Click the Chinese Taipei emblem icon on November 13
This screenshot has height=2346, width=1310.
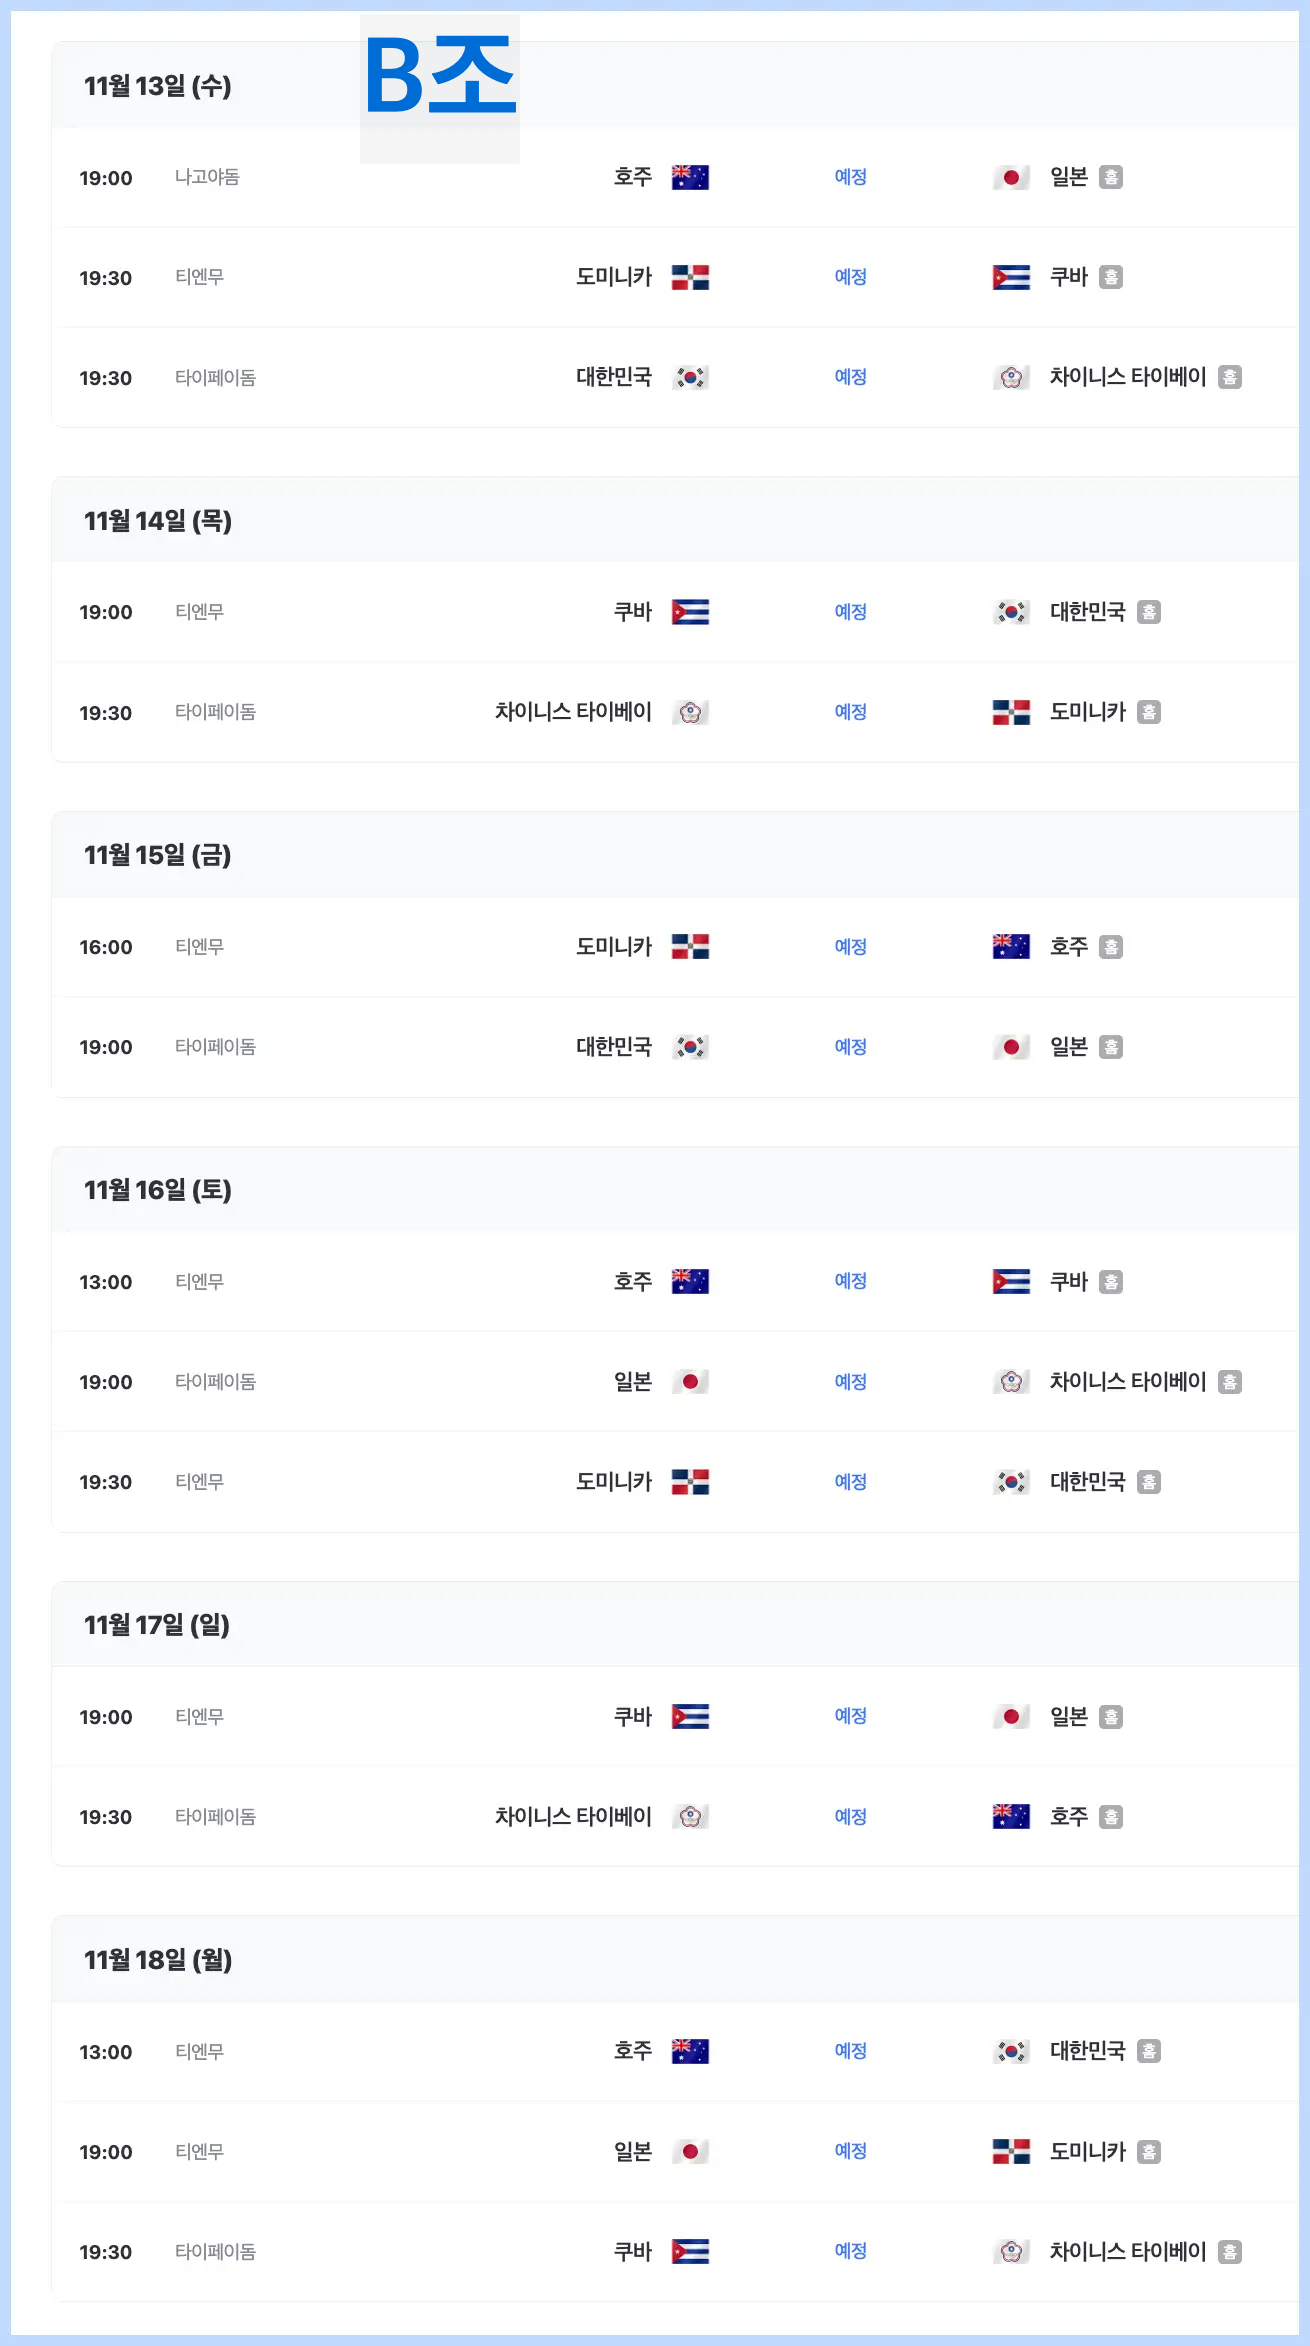tap(1013, 378)
